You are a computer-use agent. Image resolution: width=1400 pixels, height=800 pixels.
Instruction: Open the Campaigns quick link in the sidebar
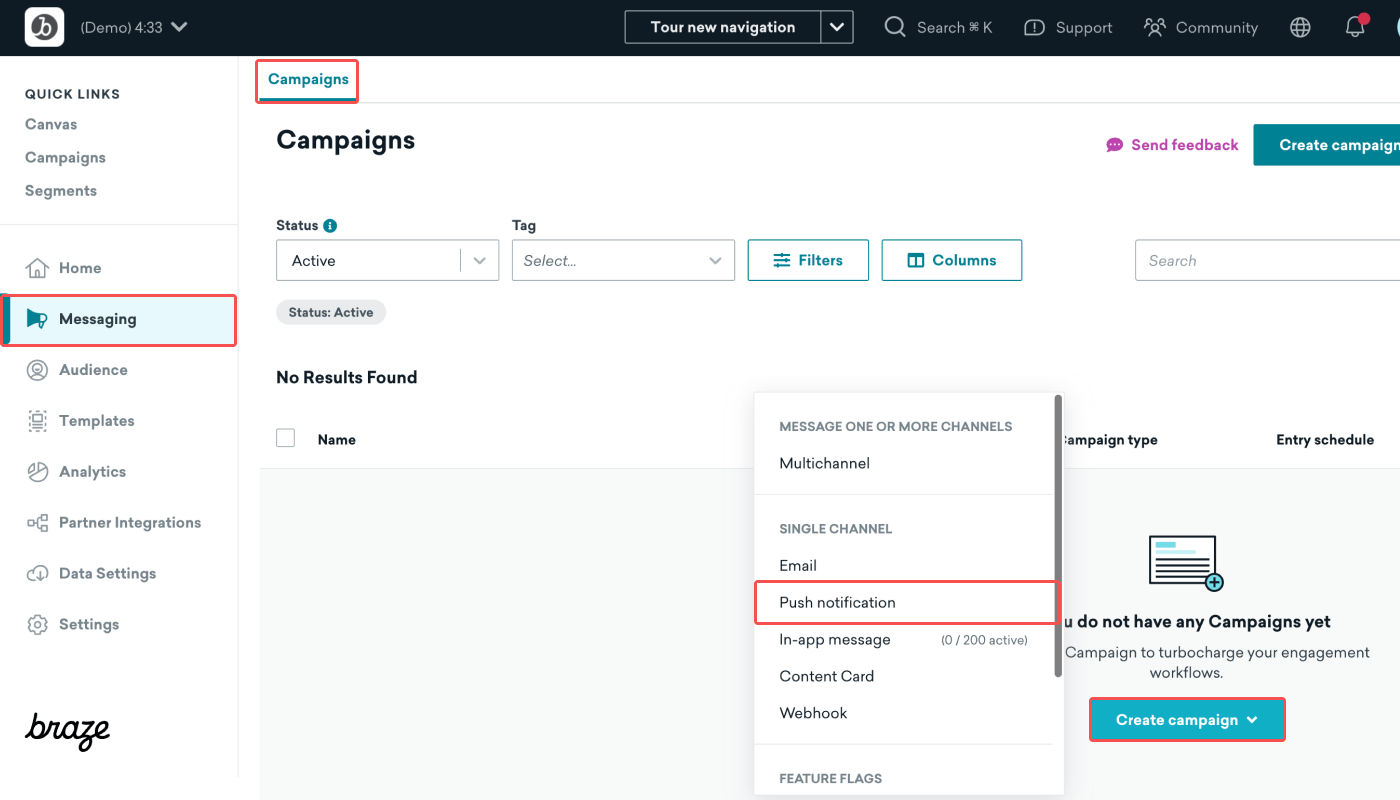click(65, 157)
